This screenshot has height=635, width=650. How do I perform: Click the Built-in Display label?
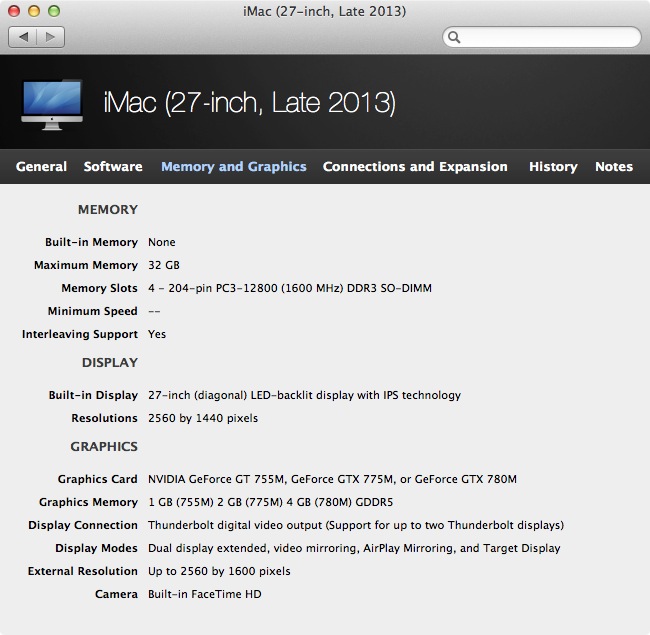[93, 395]
